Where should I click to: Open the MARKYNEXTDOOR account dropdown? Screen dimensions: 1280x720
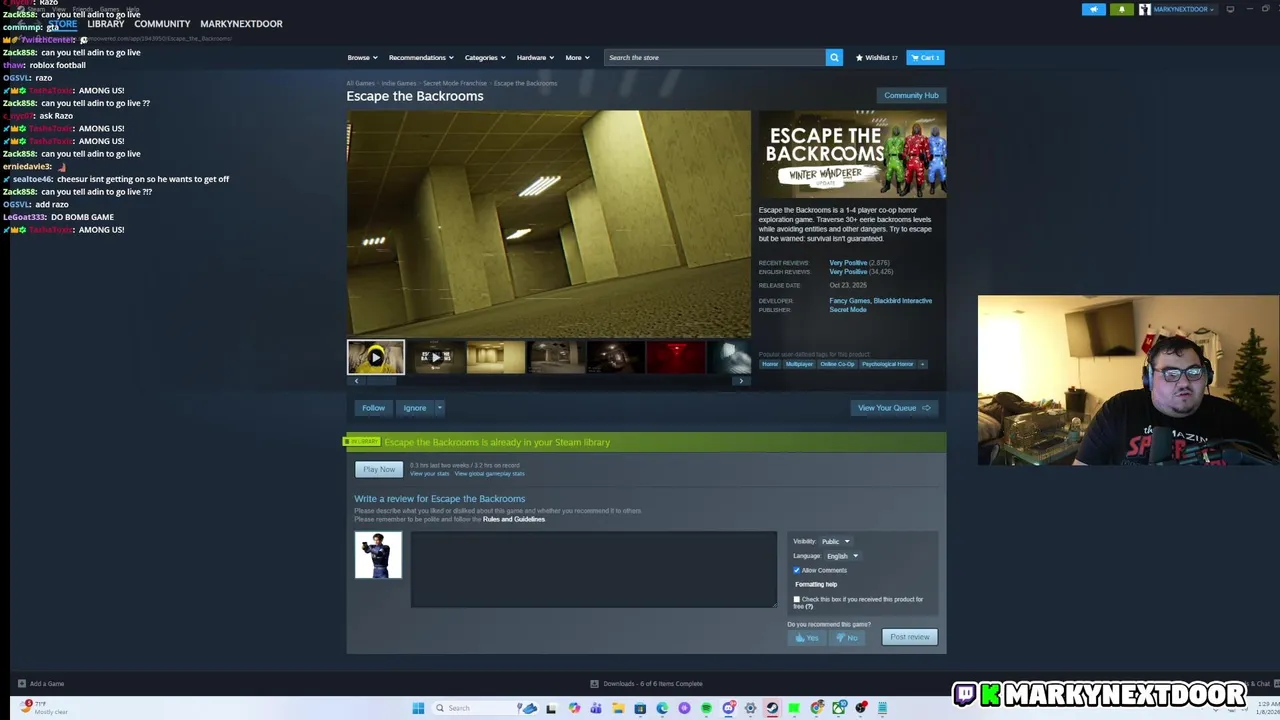[x=1178, y=9]
